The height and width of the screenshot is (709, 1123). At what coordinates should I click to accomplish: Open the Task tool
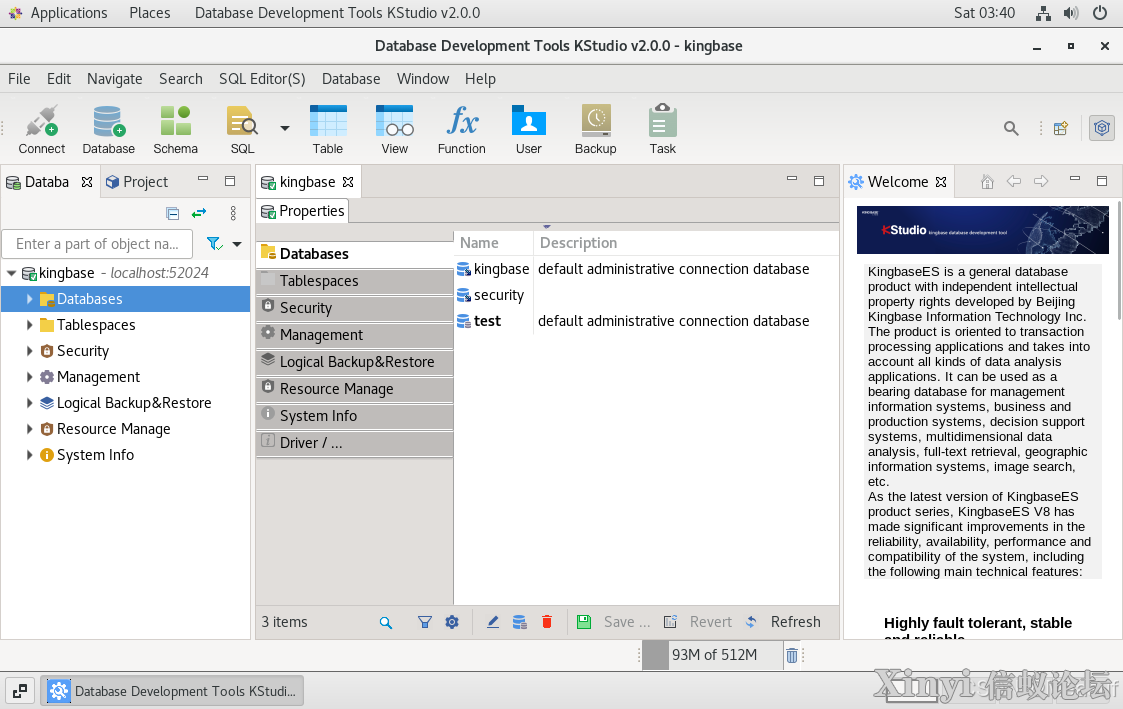click(x=662, y=129)
